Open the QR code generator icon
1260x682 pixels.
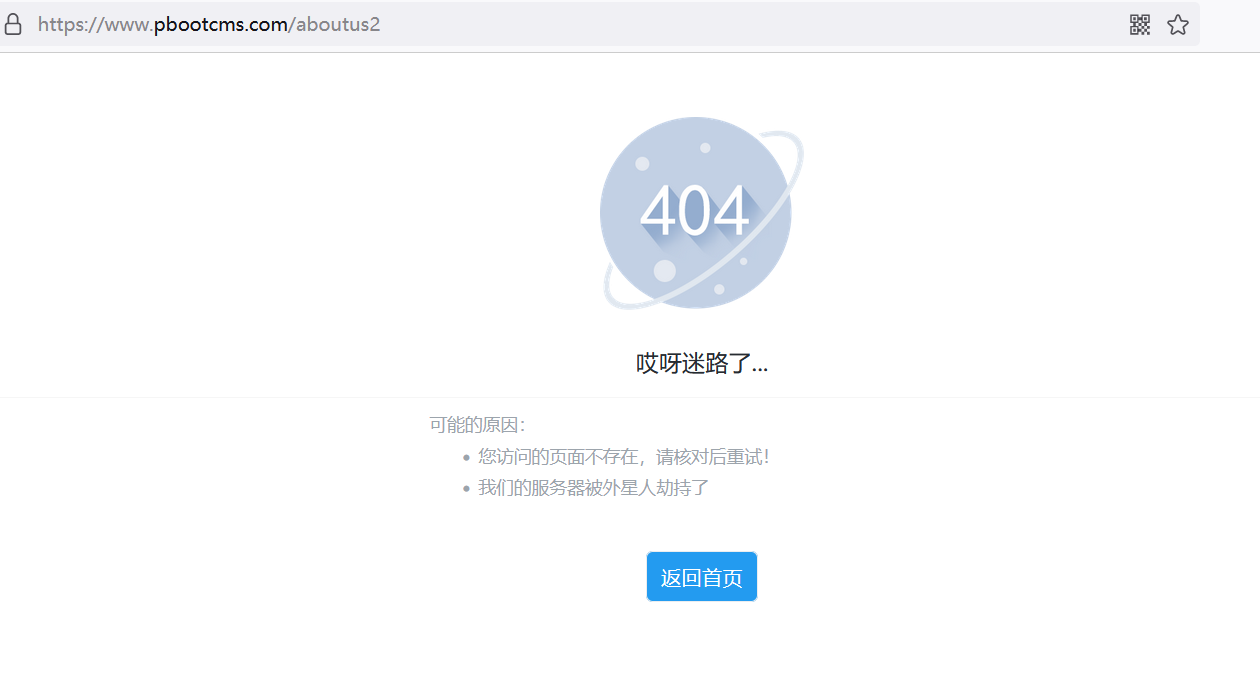tap(1140, 25)
